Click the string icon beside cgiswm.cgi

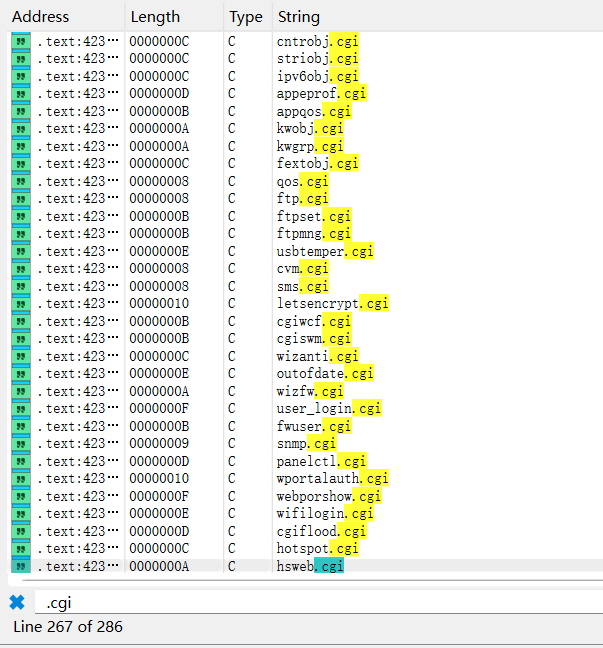pyautogui.click(x=21, y=339)
